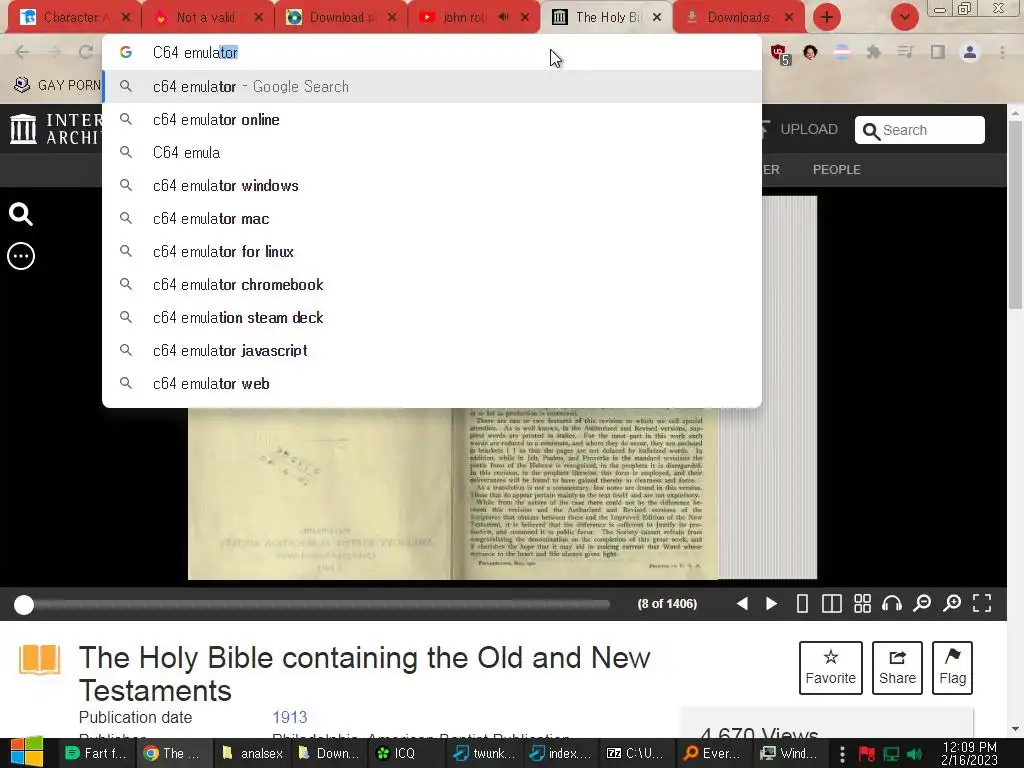The image size is (1024, 768).
Task: Click the Share button
Action: (x=897, y=667)
